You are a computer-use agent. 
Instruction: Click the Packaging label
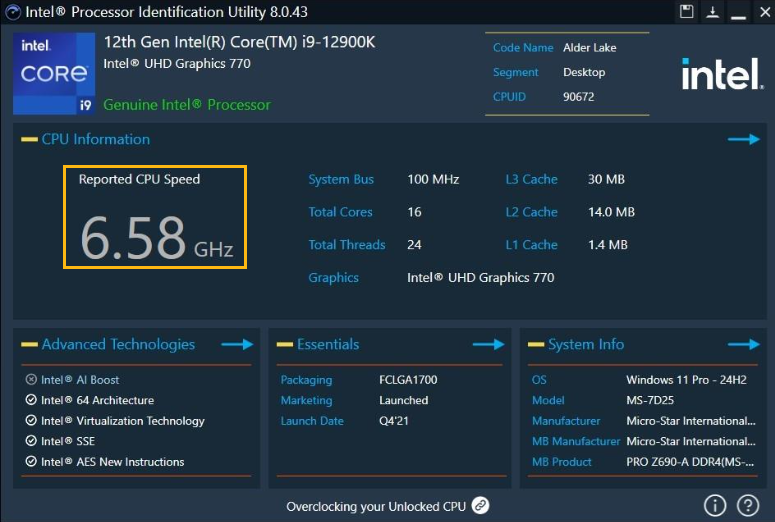pos(306,380)
